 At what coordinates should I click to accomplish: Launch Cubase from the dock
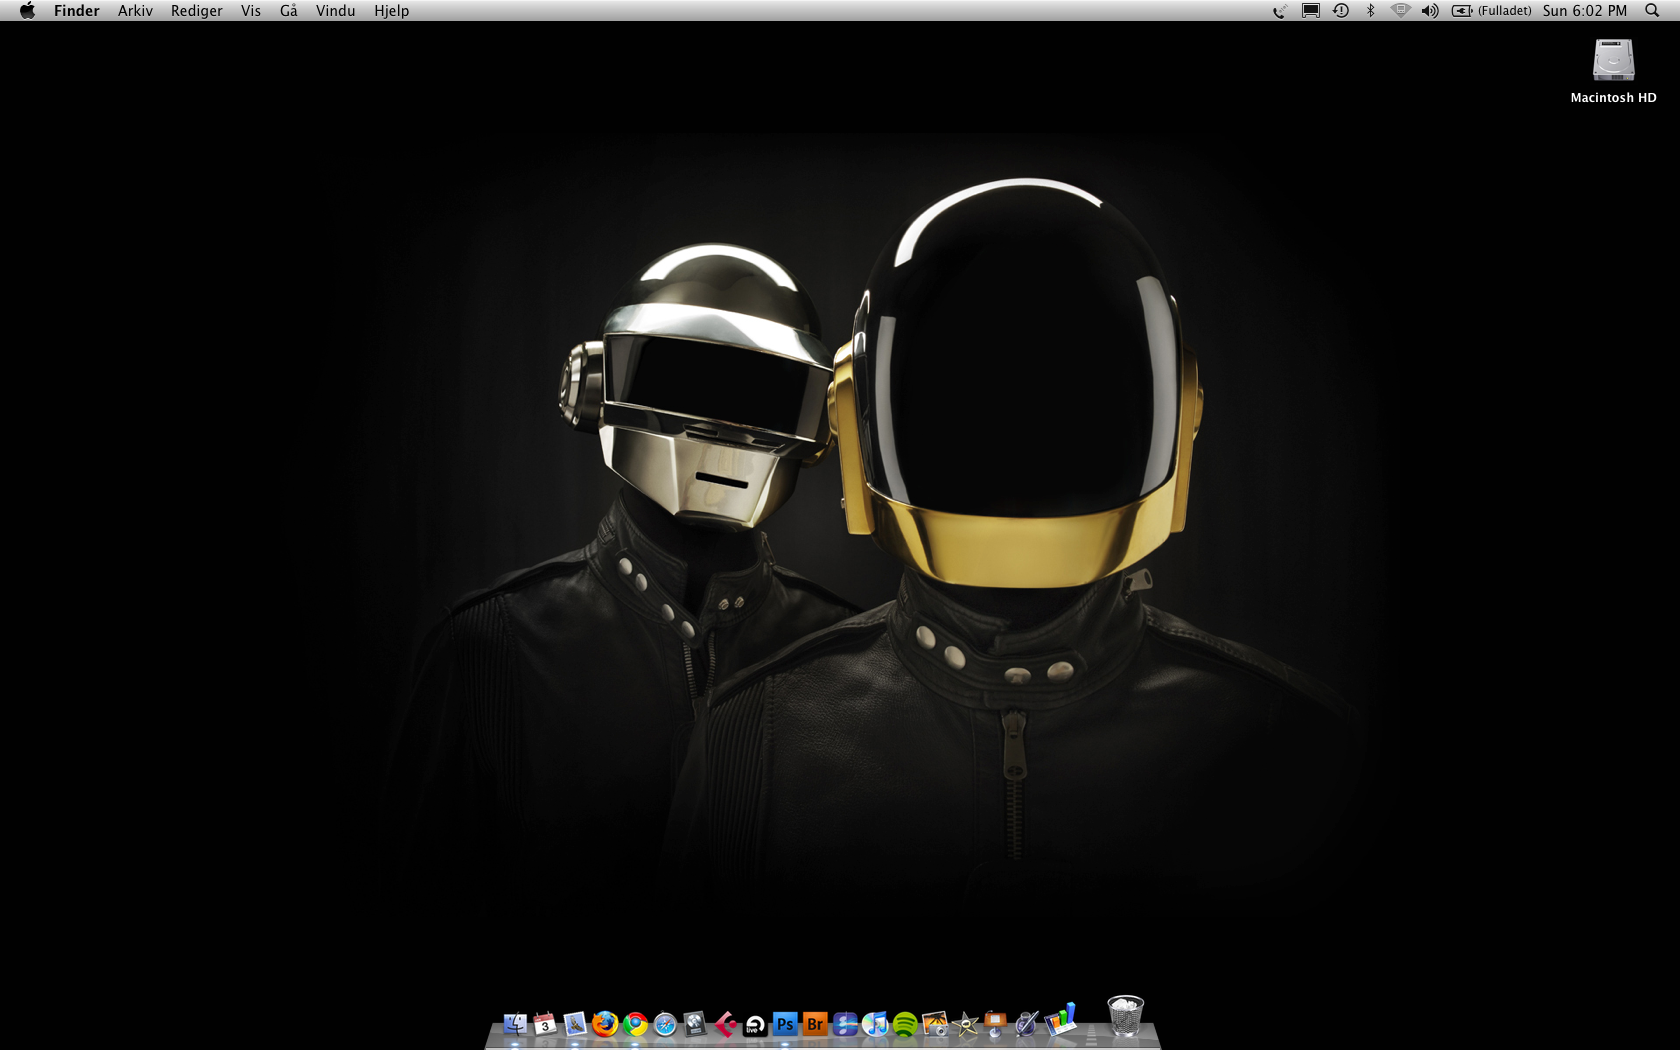[725, 1024]
